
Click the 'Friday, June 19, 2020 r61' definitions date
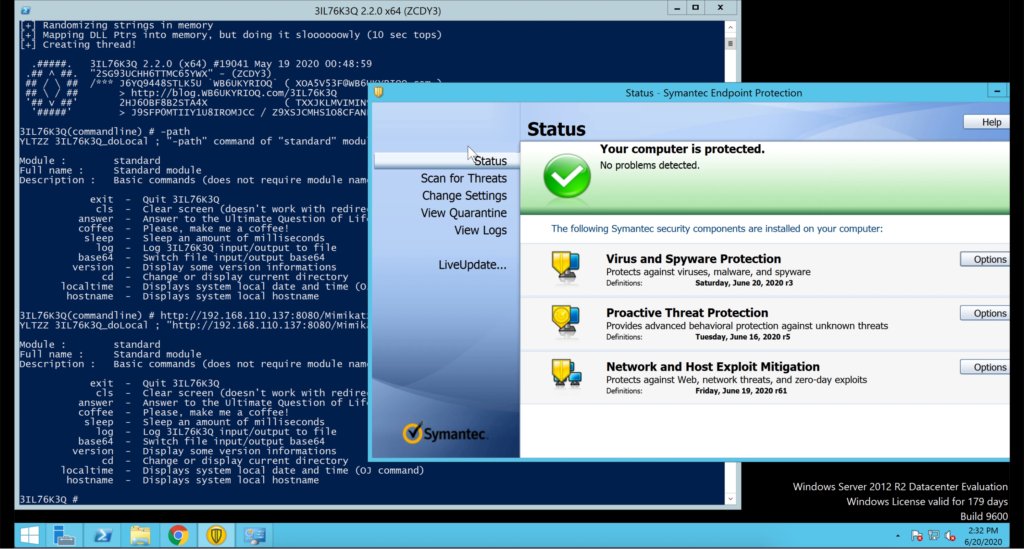click(741, 391)
